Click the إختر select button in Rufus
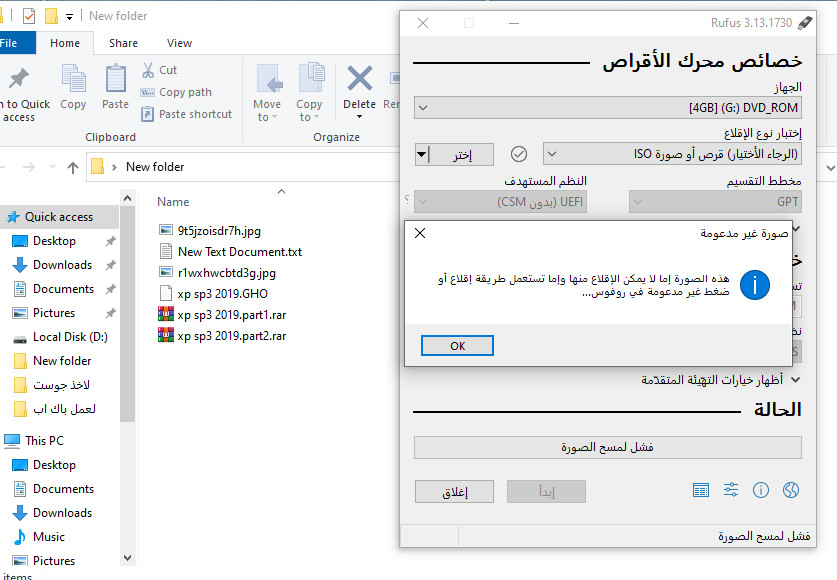Image resolution: width=837 pixels, height=580 pixels. pyautogui.click(x=462, y=155)
